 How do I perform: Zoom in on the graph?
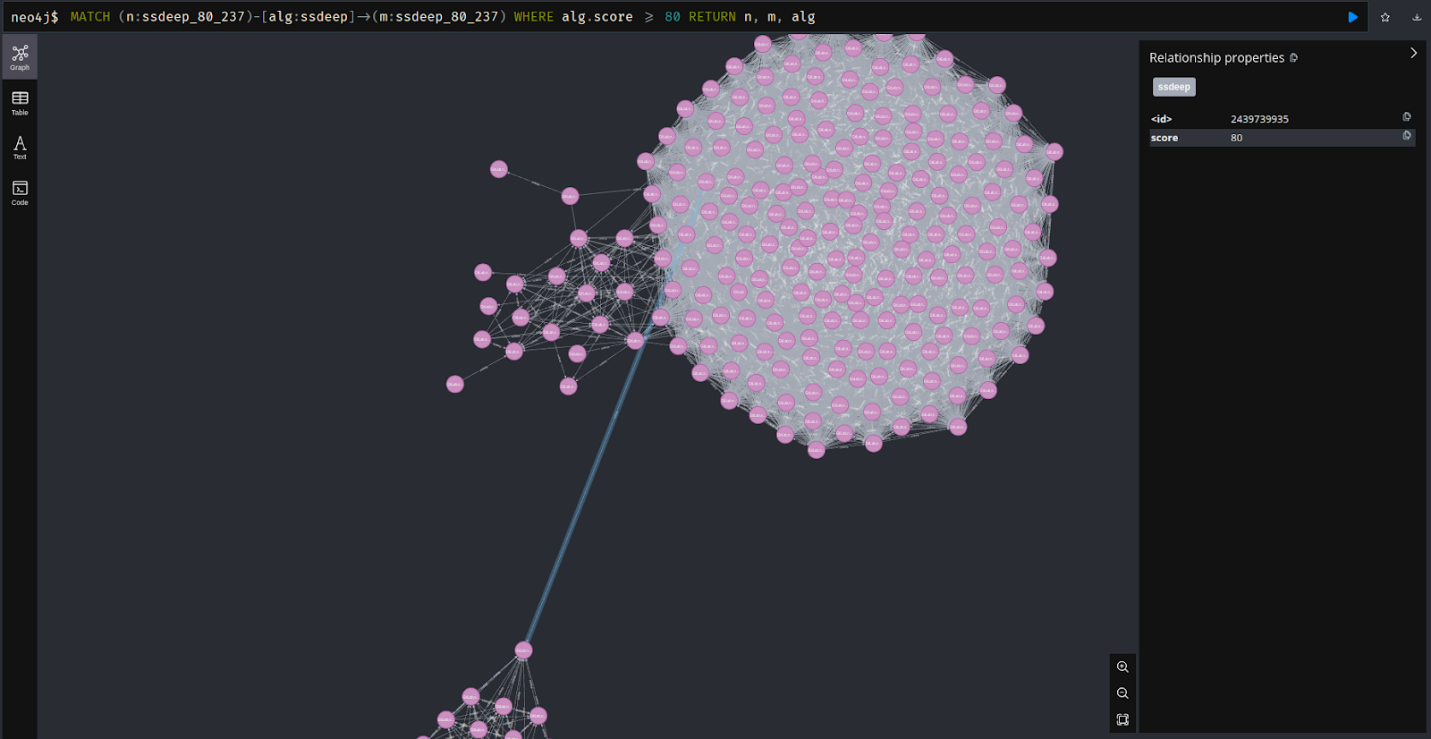tap(1122, 667)
